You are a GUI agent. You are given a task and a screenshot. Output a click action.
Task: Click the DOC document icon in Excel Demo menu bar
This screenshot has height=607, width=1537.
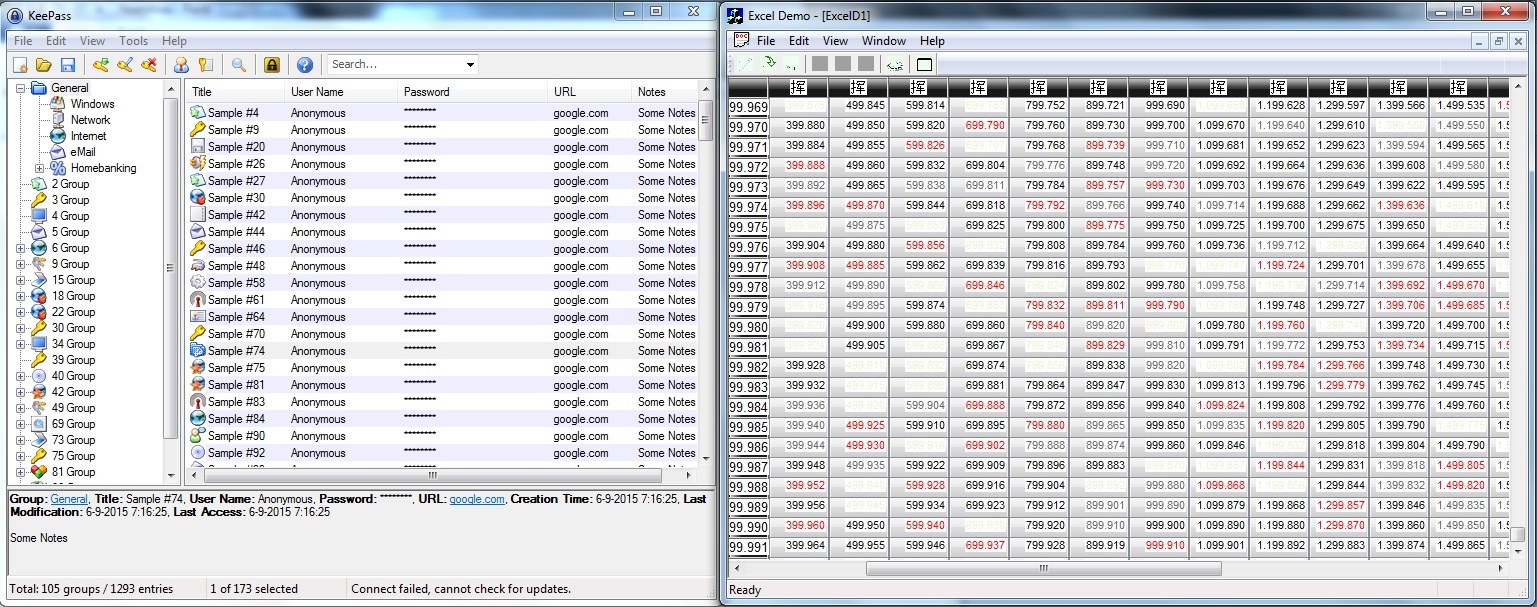(741, 40)
